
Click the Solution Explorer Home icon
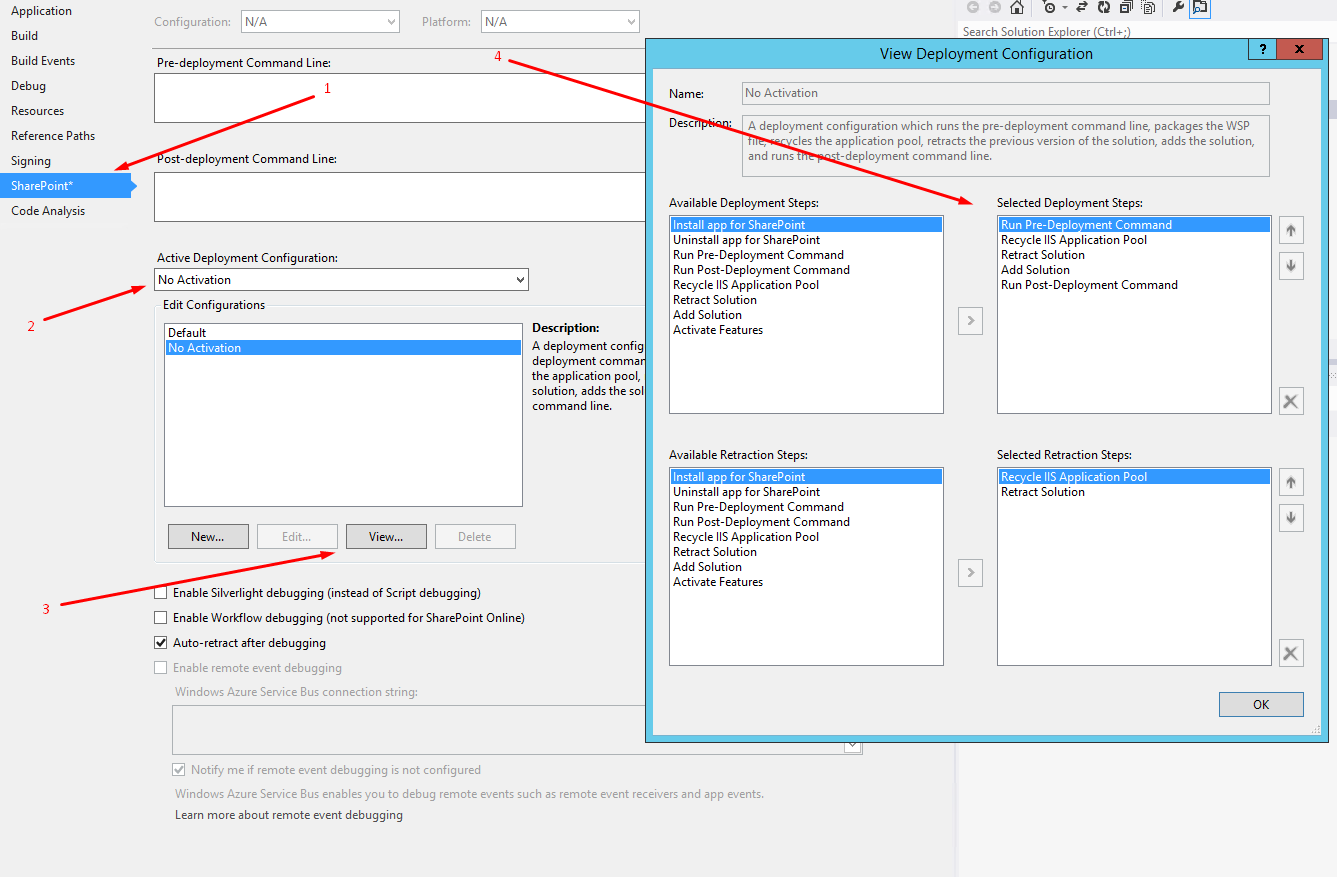(x=1017, y=8)
